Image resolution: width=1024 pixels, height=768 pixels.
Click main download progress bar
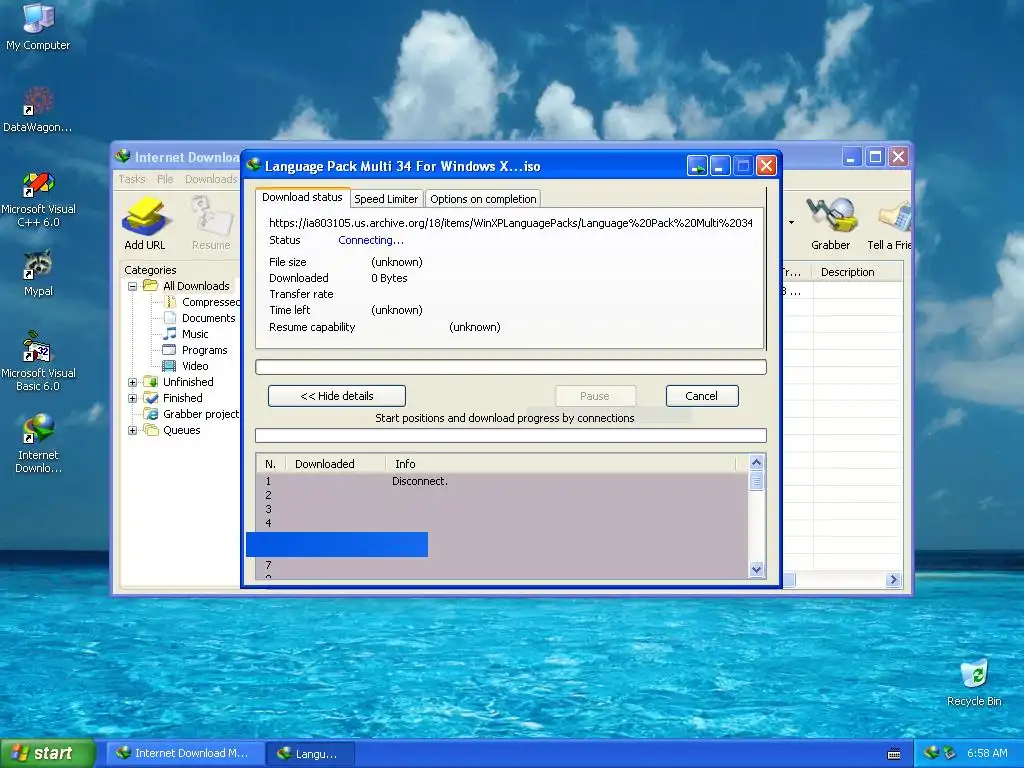[x=511, y=367]
